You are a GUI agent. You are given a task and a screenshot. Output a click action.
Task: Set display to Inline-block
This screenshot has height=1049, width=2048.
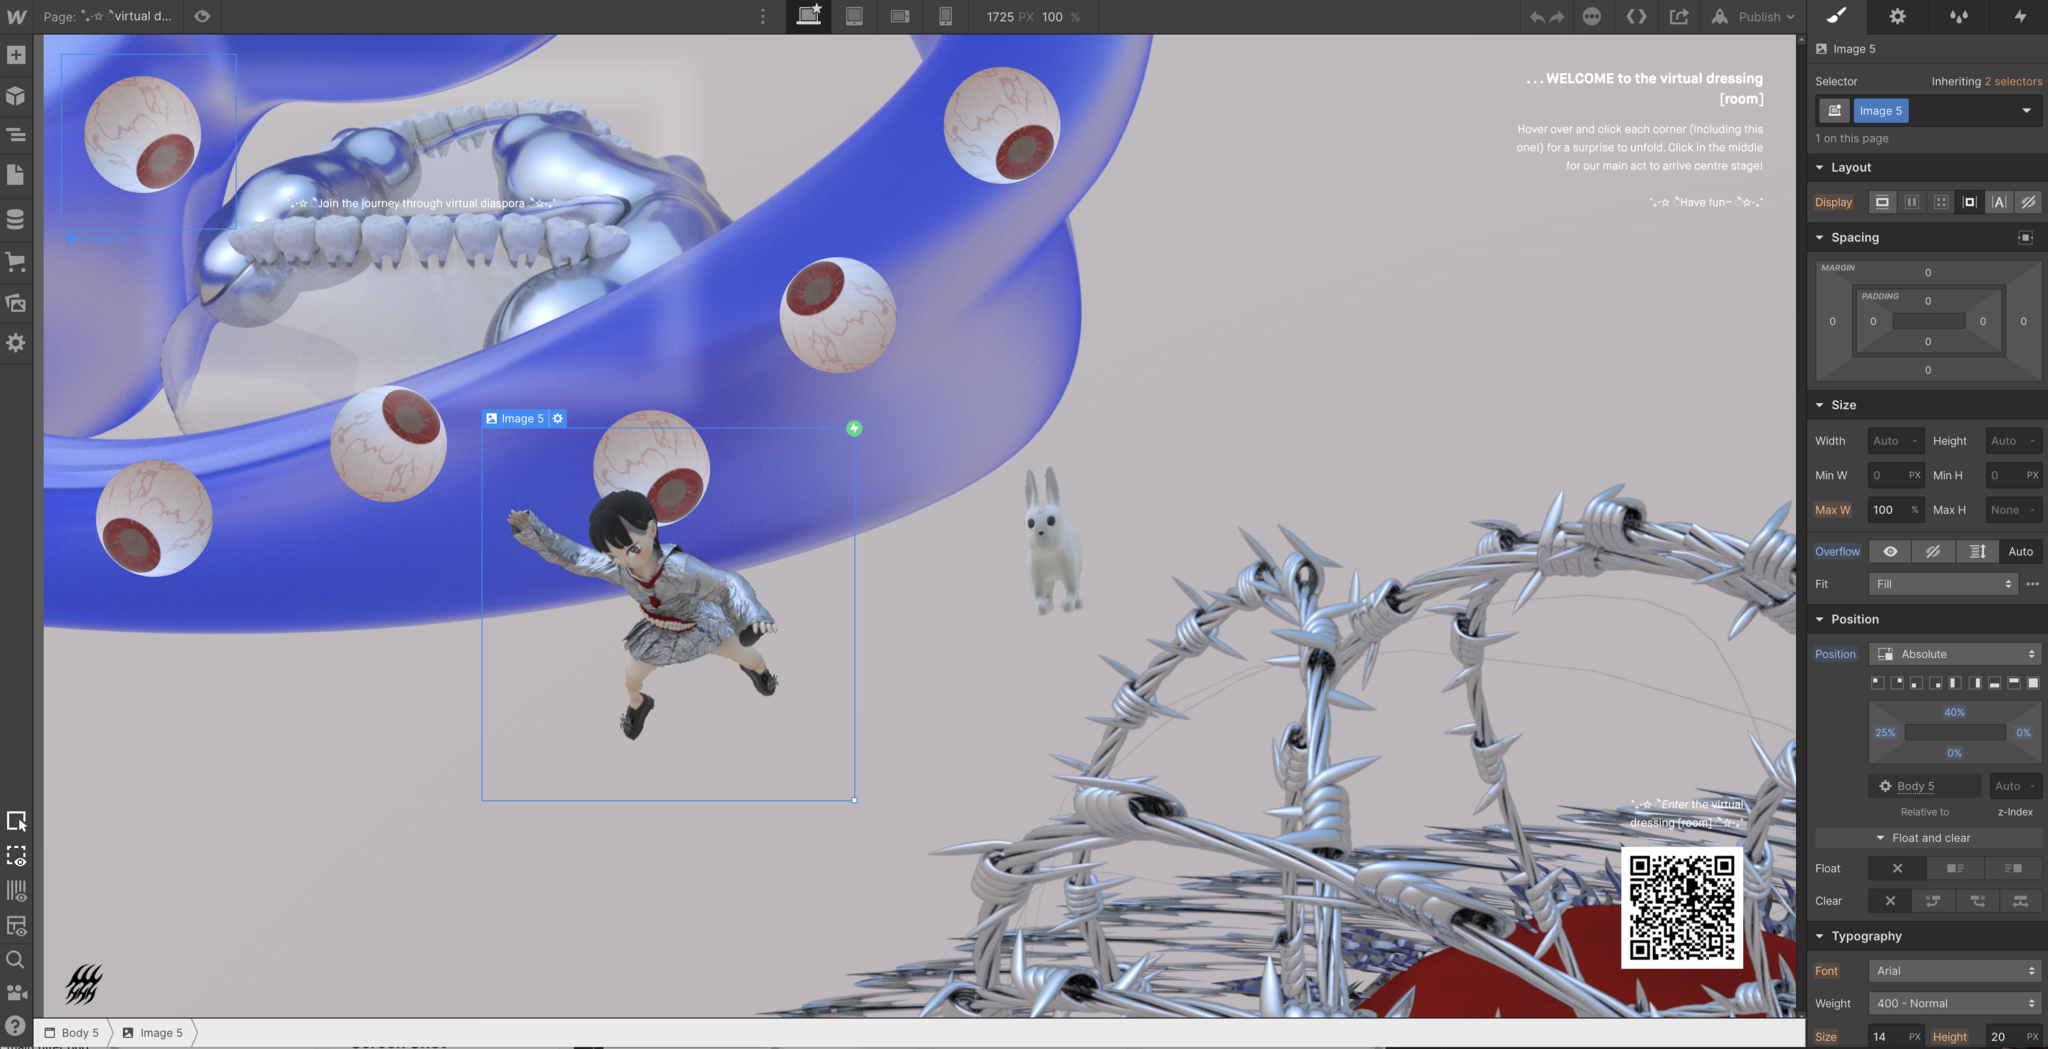point(1970,202)
